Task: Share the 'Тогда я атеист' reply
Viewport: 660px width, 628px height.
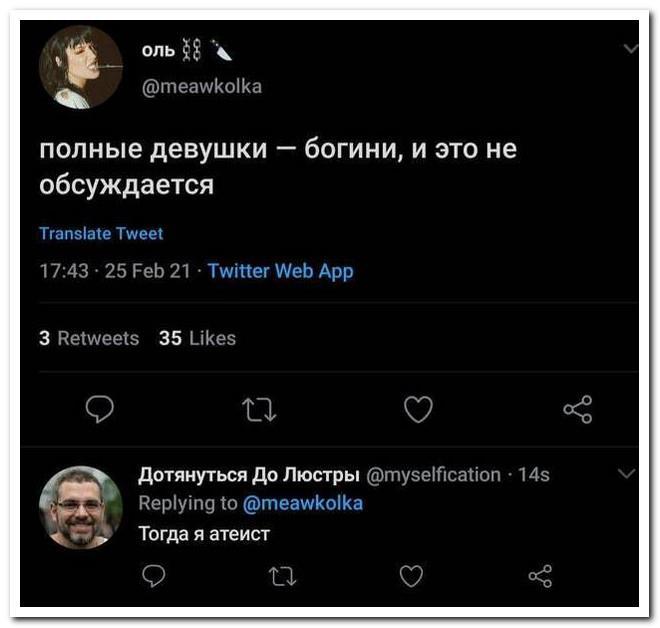Action: tap(539, 575)
